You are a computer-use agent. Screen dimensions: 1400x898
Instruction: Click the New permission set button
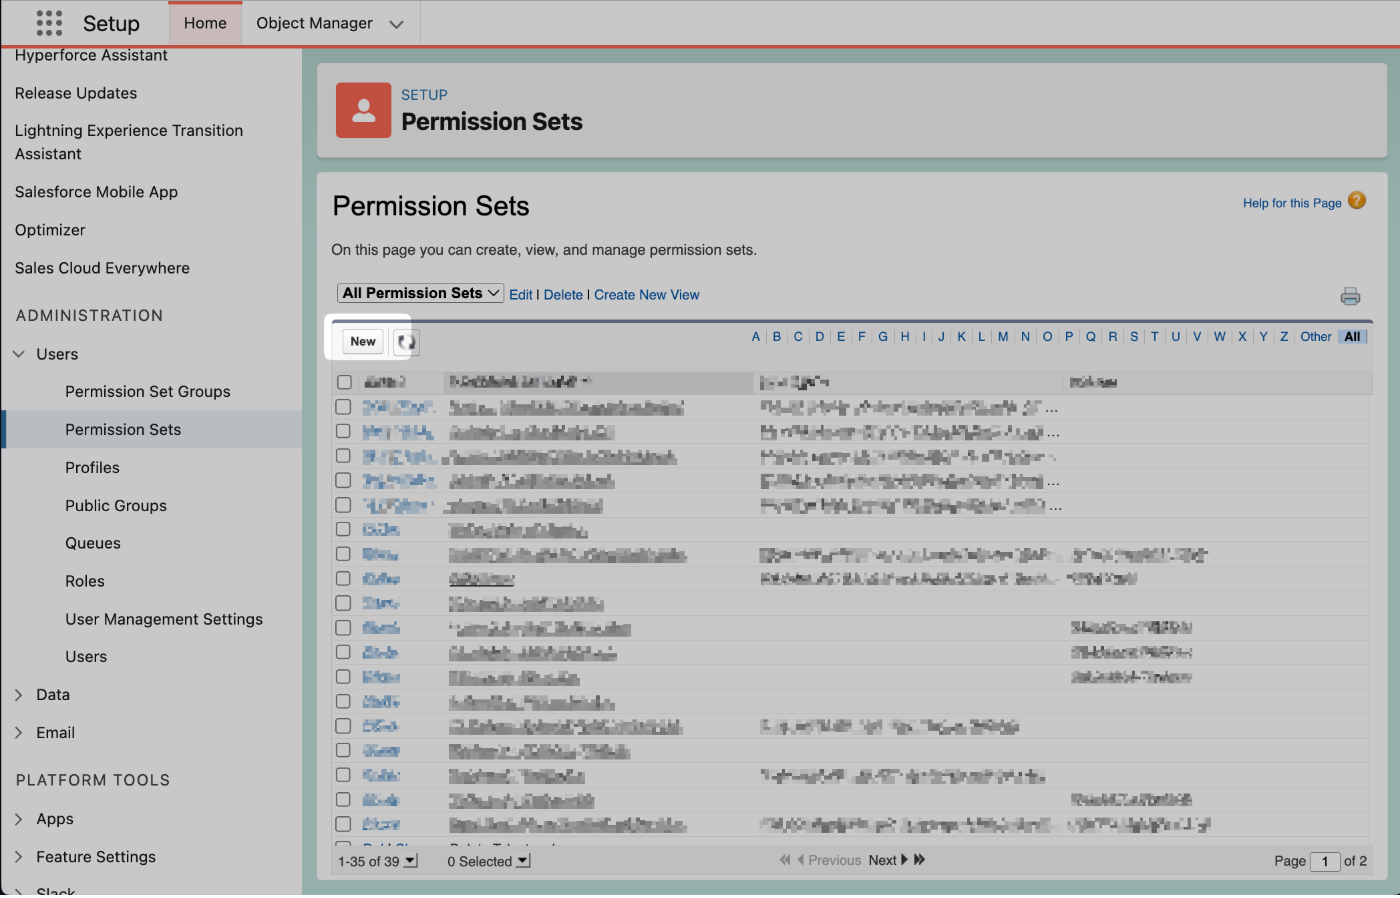click(x=363, y=342)
